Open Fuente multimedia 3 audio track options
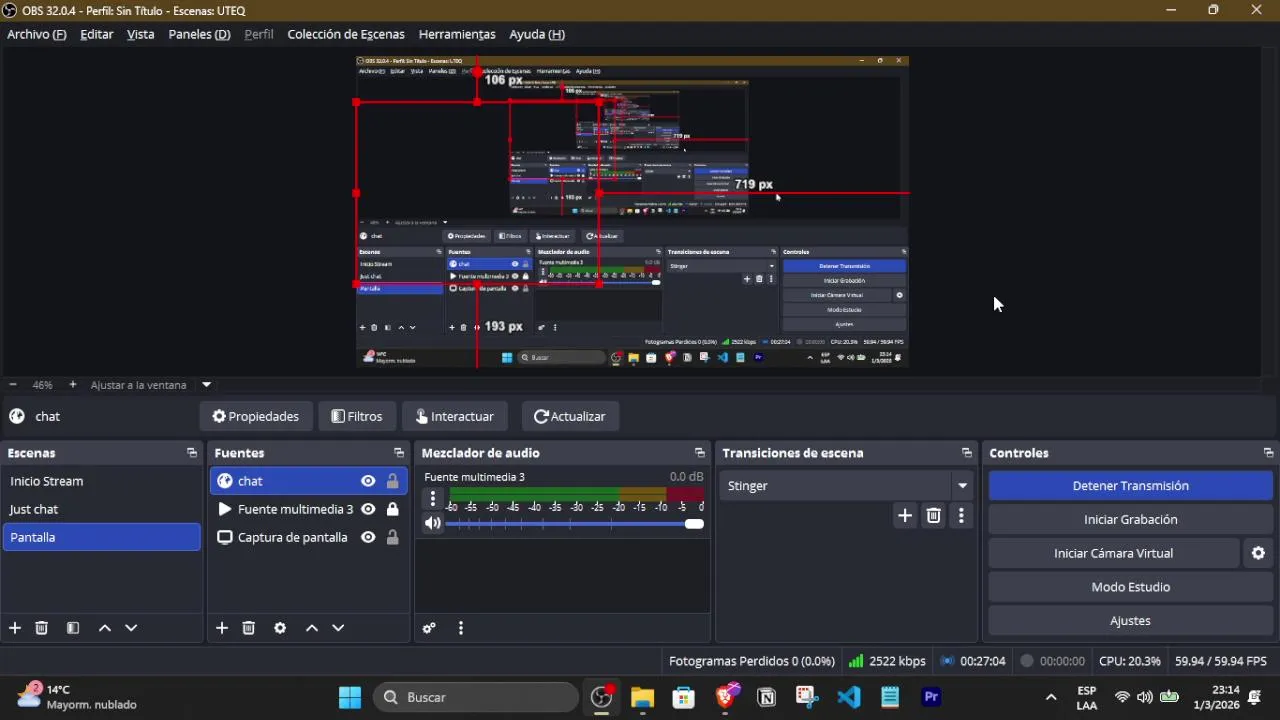This screenshot has width=1280, height=720. click(x=433, y=498)
